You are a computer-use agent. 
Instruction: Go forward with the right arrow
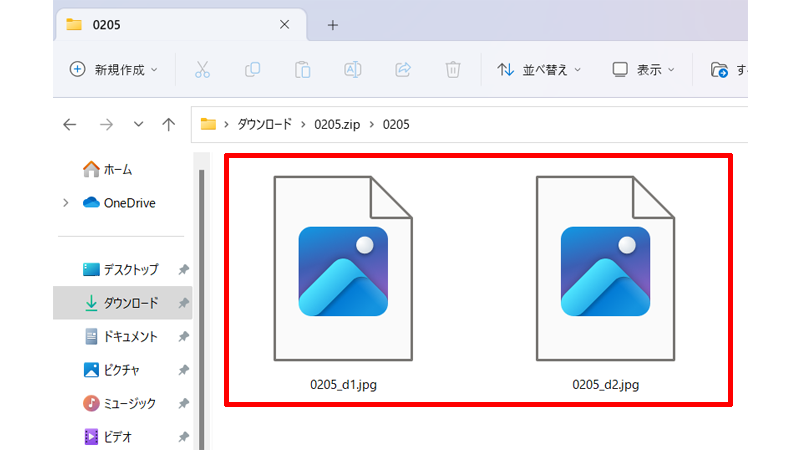tap(106, 124)
